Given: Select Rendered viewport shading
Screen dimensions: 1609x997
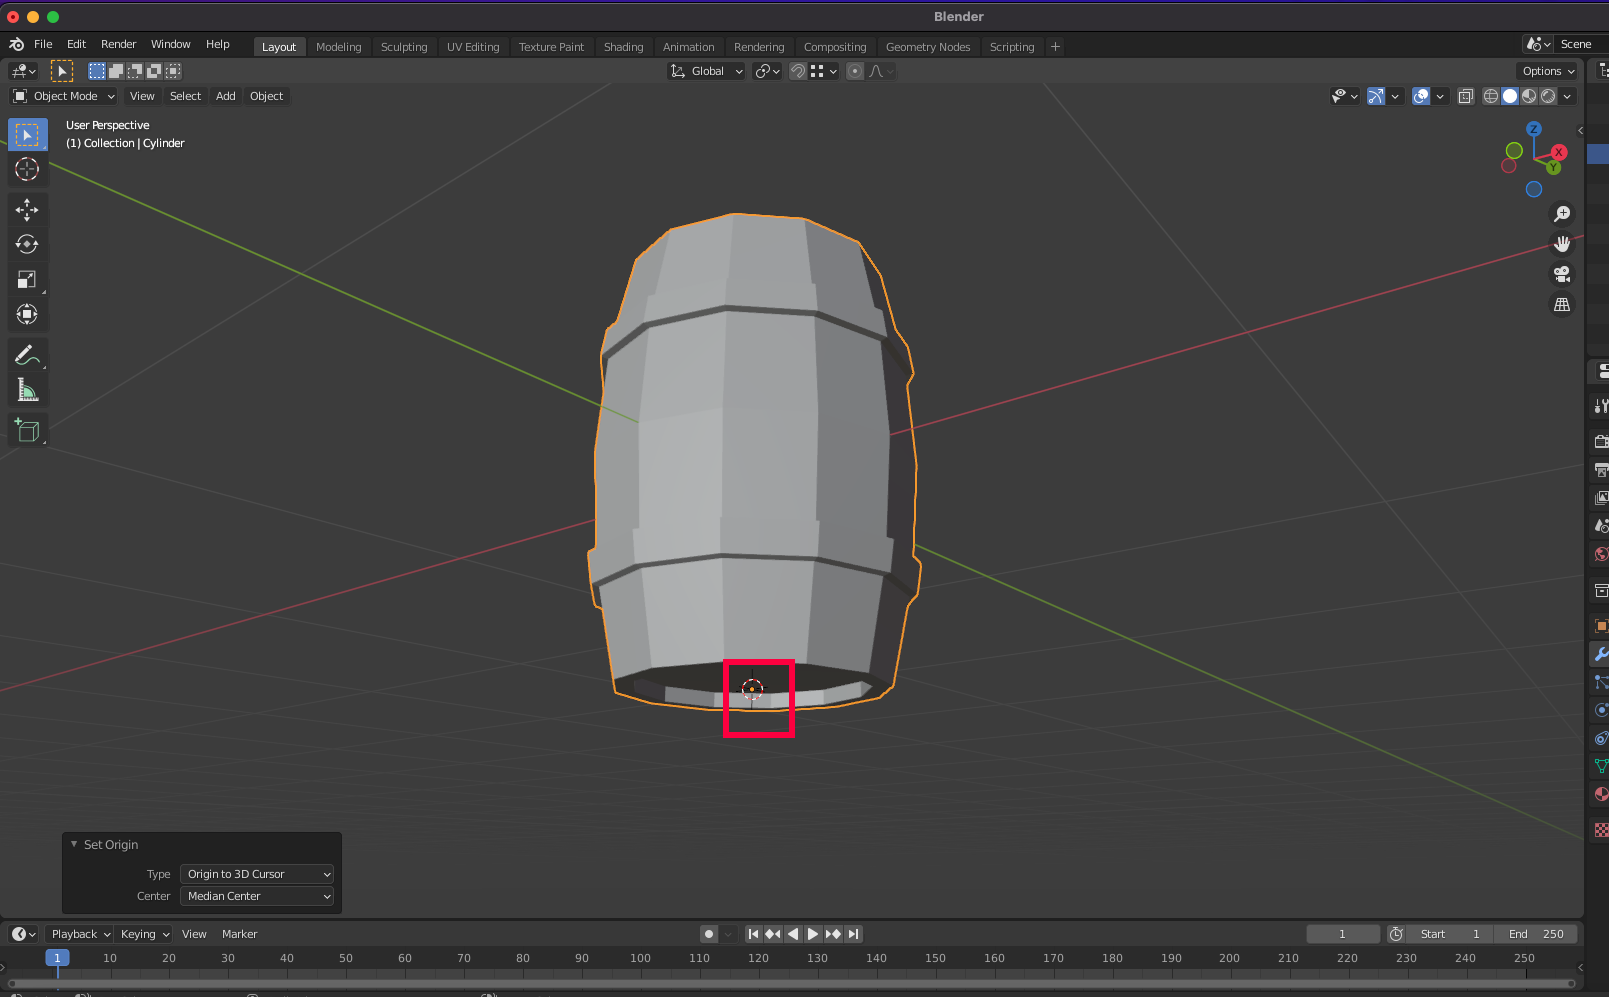Looking at the screenshot, I should click(x=1548, y=96).
